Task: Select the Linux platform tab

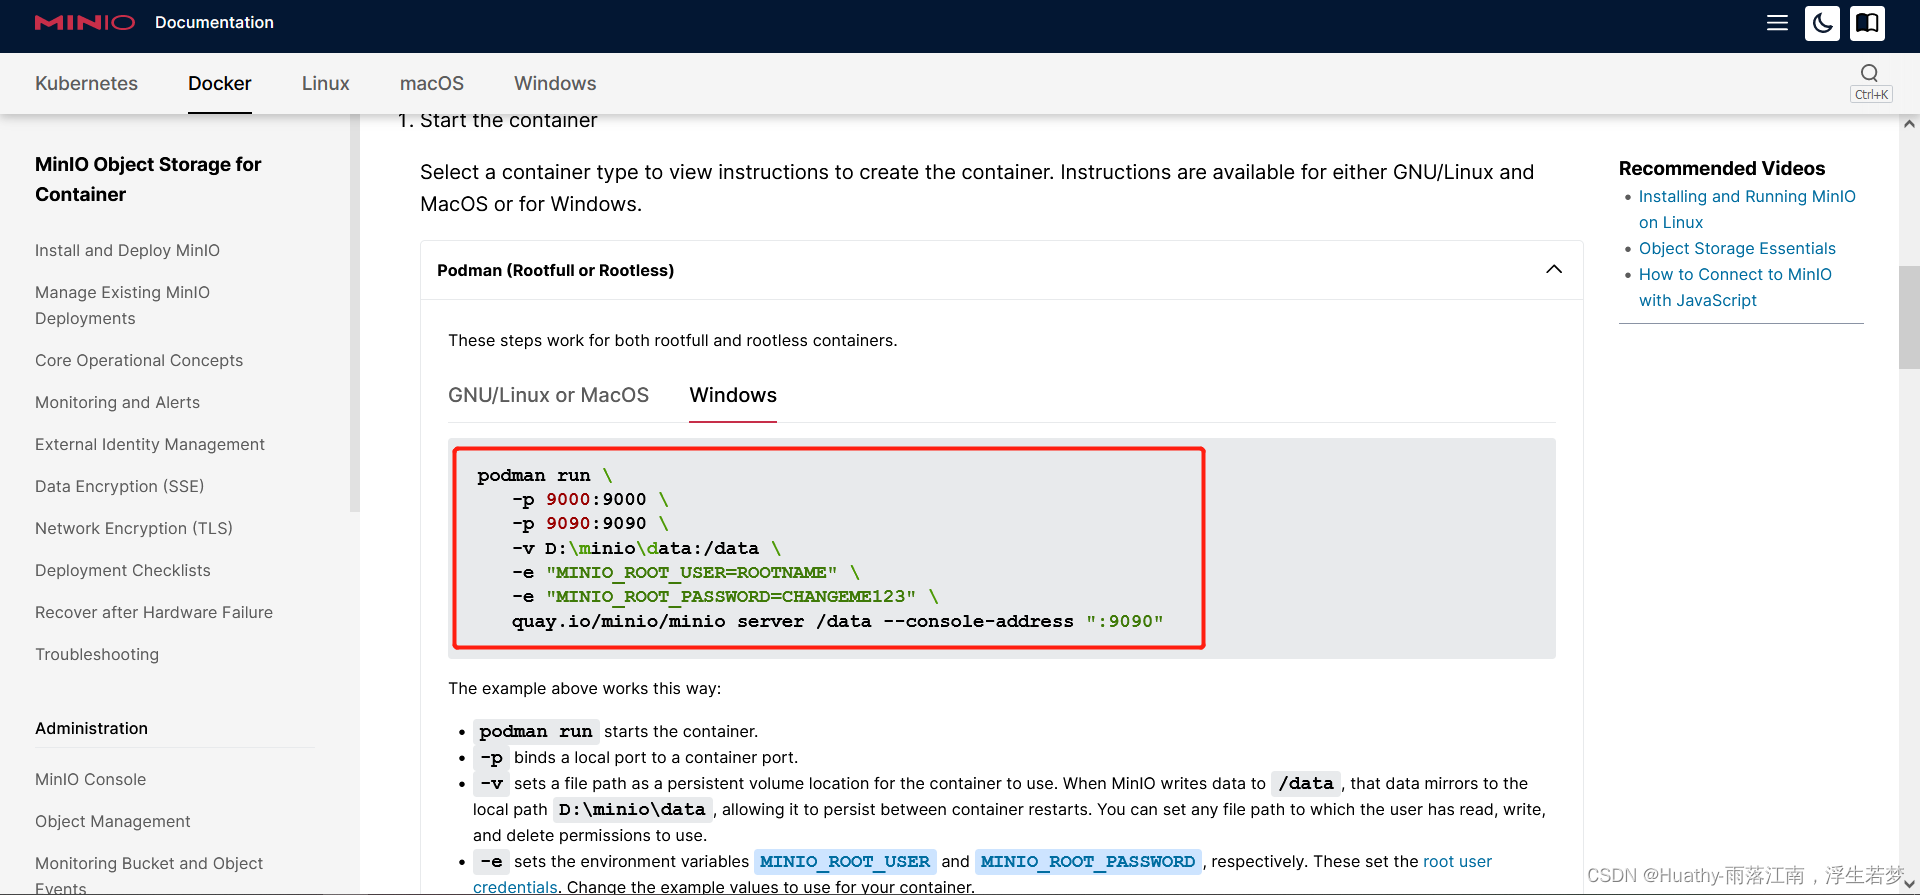Action: tap(325, 83)
